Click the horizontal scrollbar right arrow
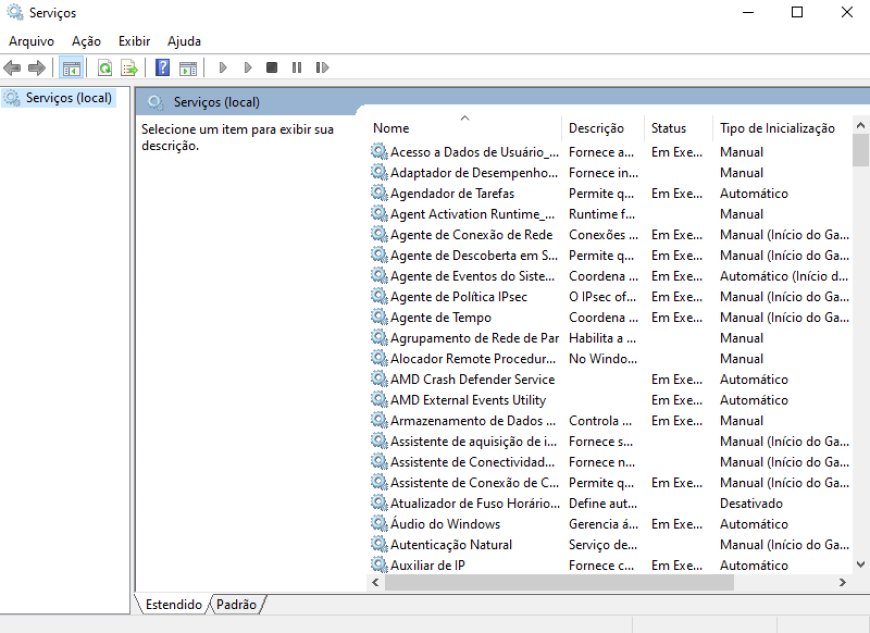The height and width of the screenshot is (633, 870). click(842, 582)
